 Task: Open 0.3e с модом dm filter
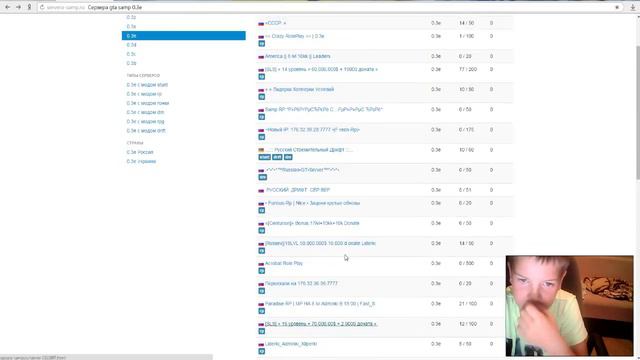click(145, 112)
